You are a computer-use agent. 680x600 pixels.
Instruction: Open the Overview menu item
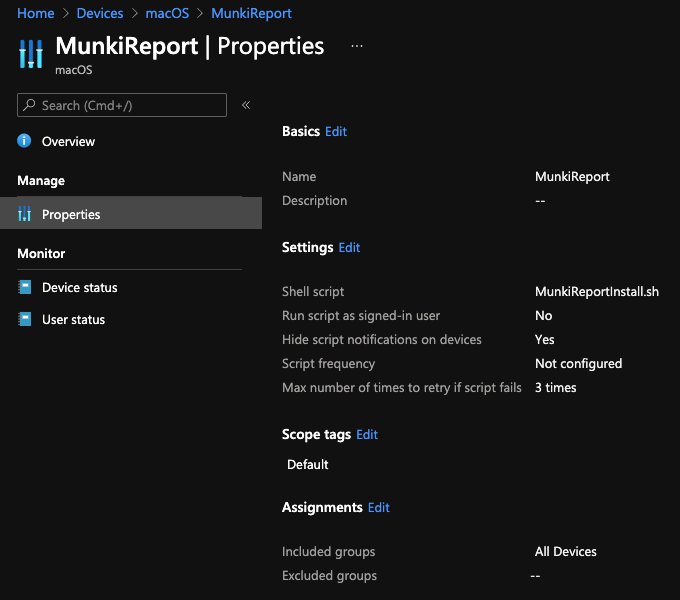(68, 141)
